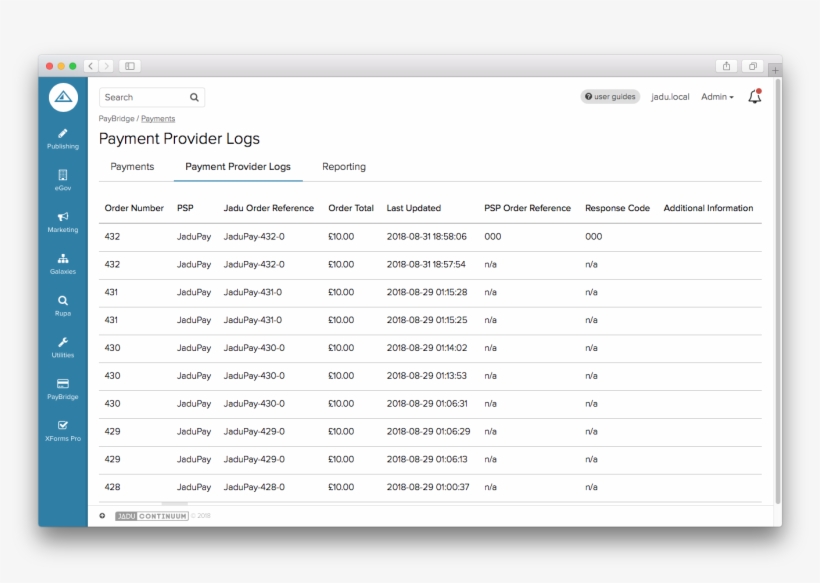This screenshot has height=583, width=820.
Task: Click the Jadu Order Reference column header
Action: 269,208
